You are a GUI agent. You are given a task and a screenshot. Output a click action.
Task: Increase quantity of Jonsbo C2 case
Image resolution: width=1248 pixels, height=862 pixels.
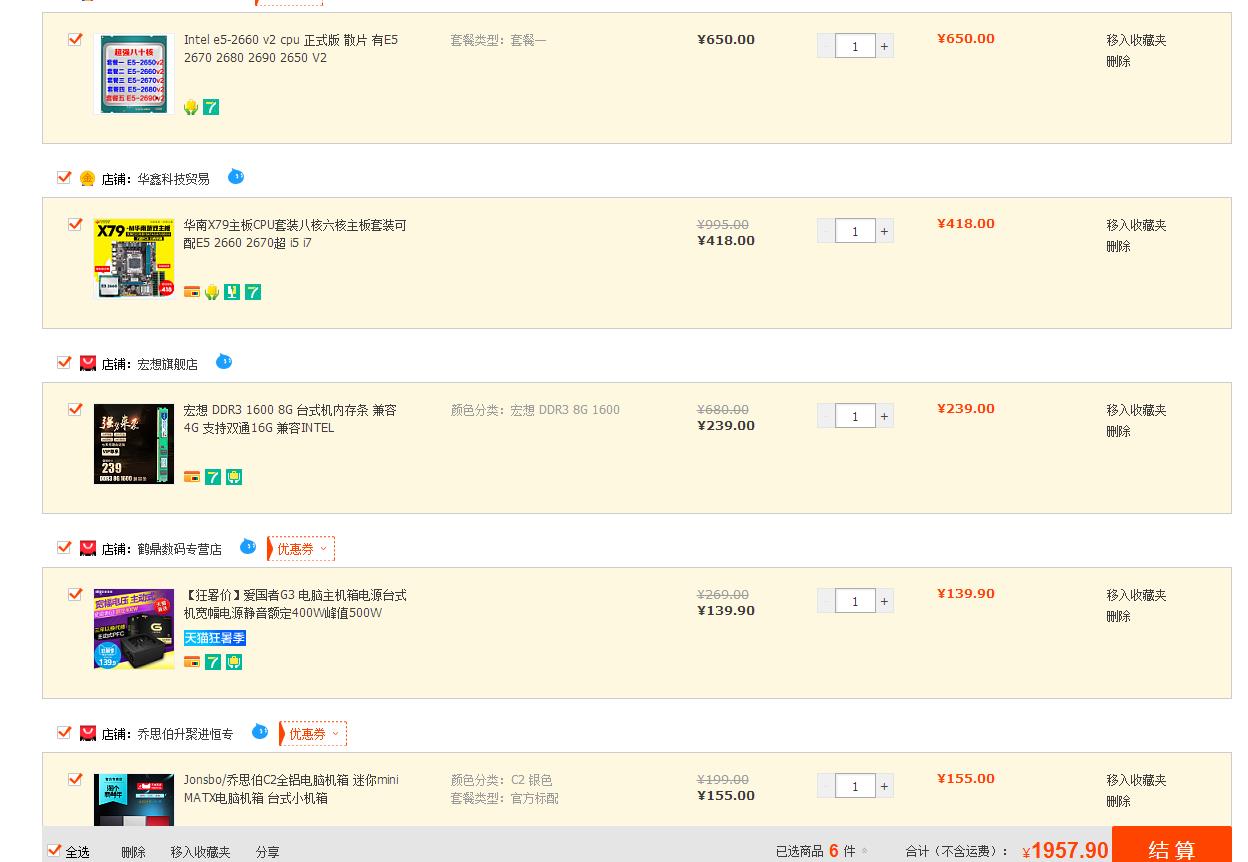tap(884, 786)
